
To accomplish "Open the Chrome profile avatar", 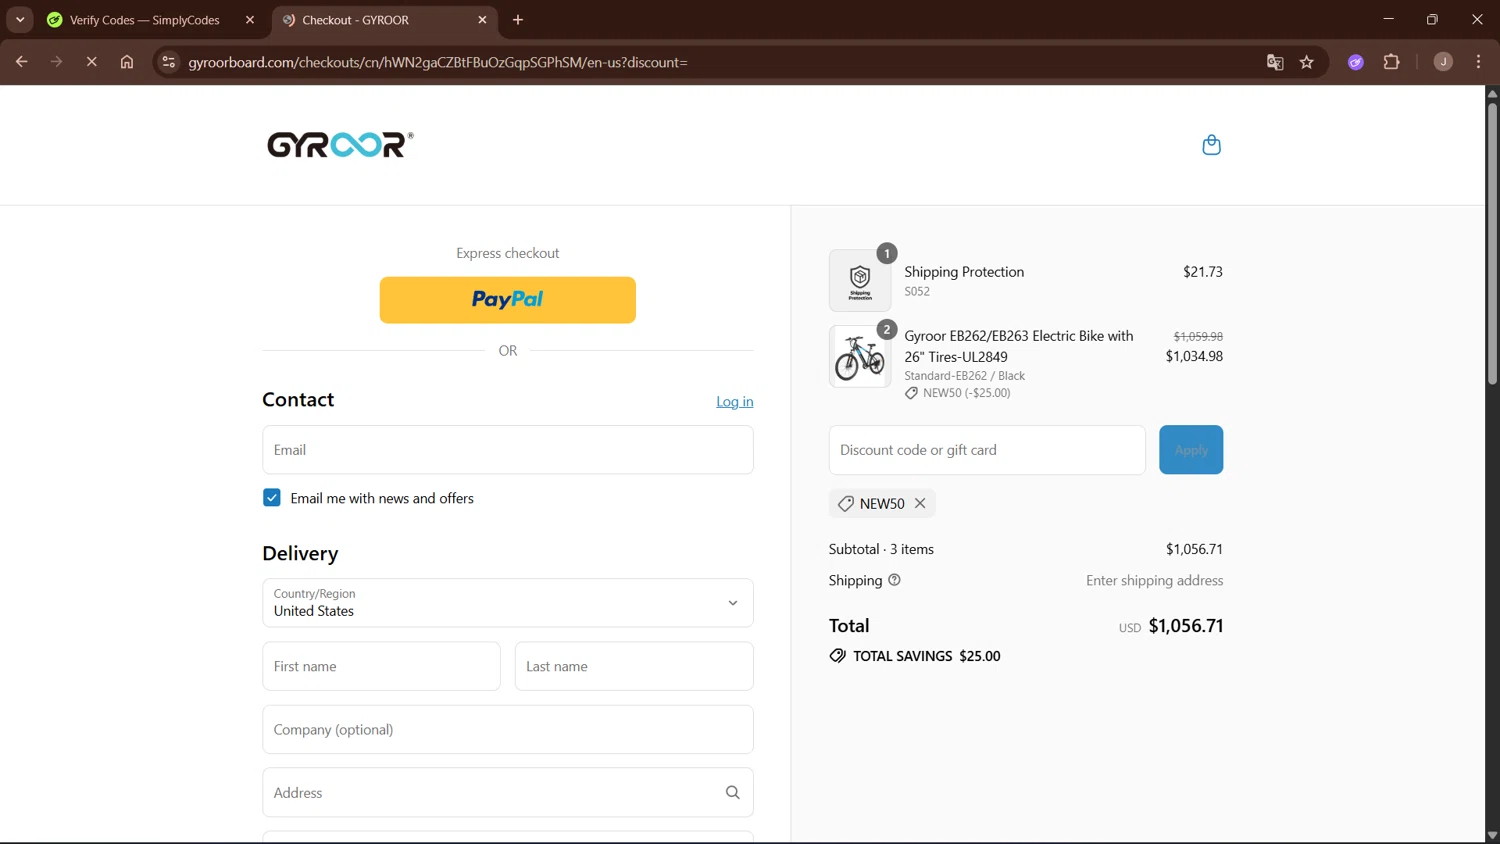I will (x=1443, y=62).
